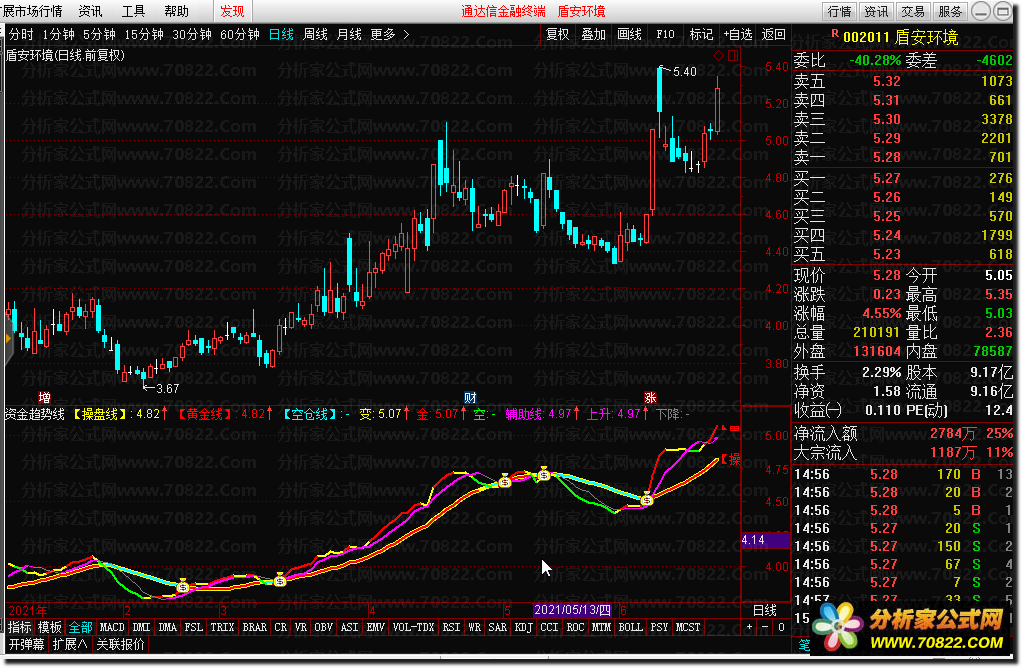
Task: Select the OBV indicator
Action: [x=324, y=627]
